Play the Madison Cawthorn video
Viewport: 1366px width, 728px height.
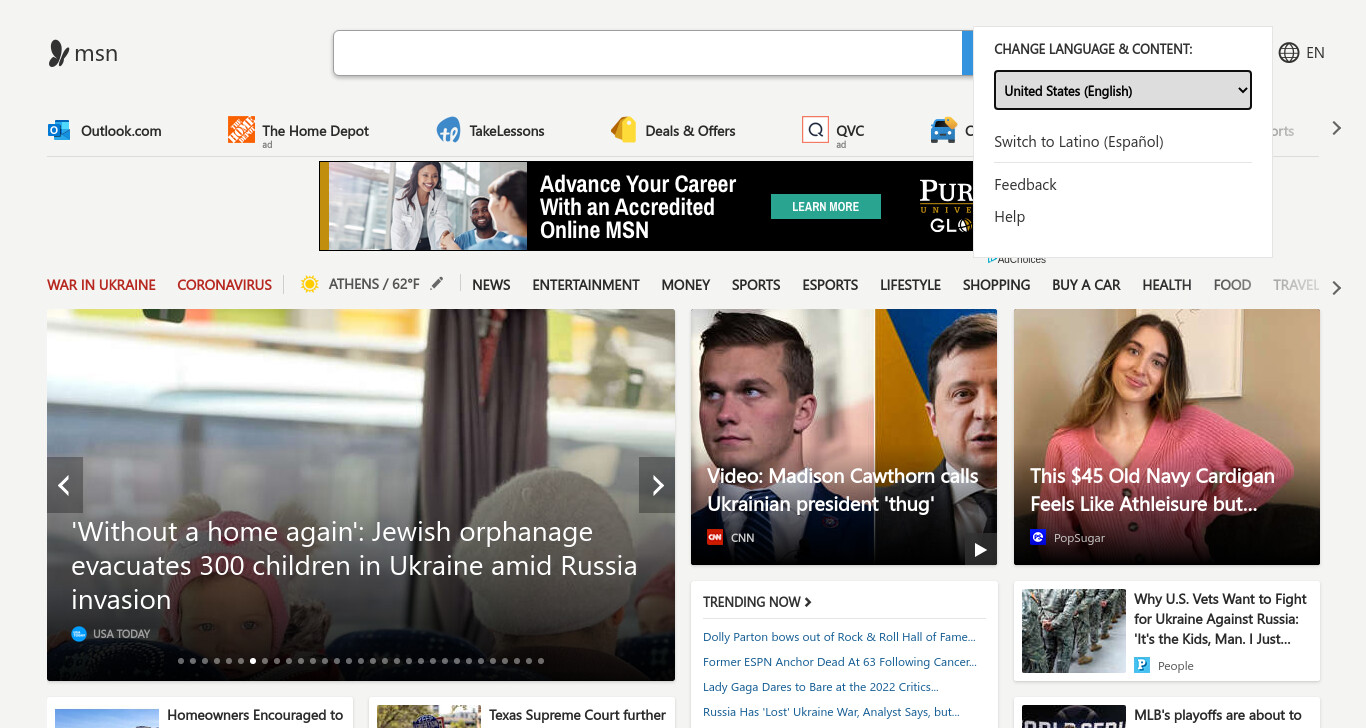tap(981, 549)
